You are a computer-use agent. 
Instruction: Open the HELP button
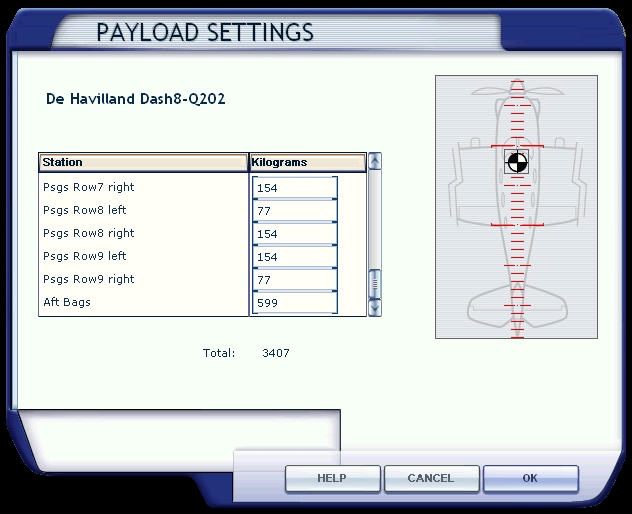point(331,479)
